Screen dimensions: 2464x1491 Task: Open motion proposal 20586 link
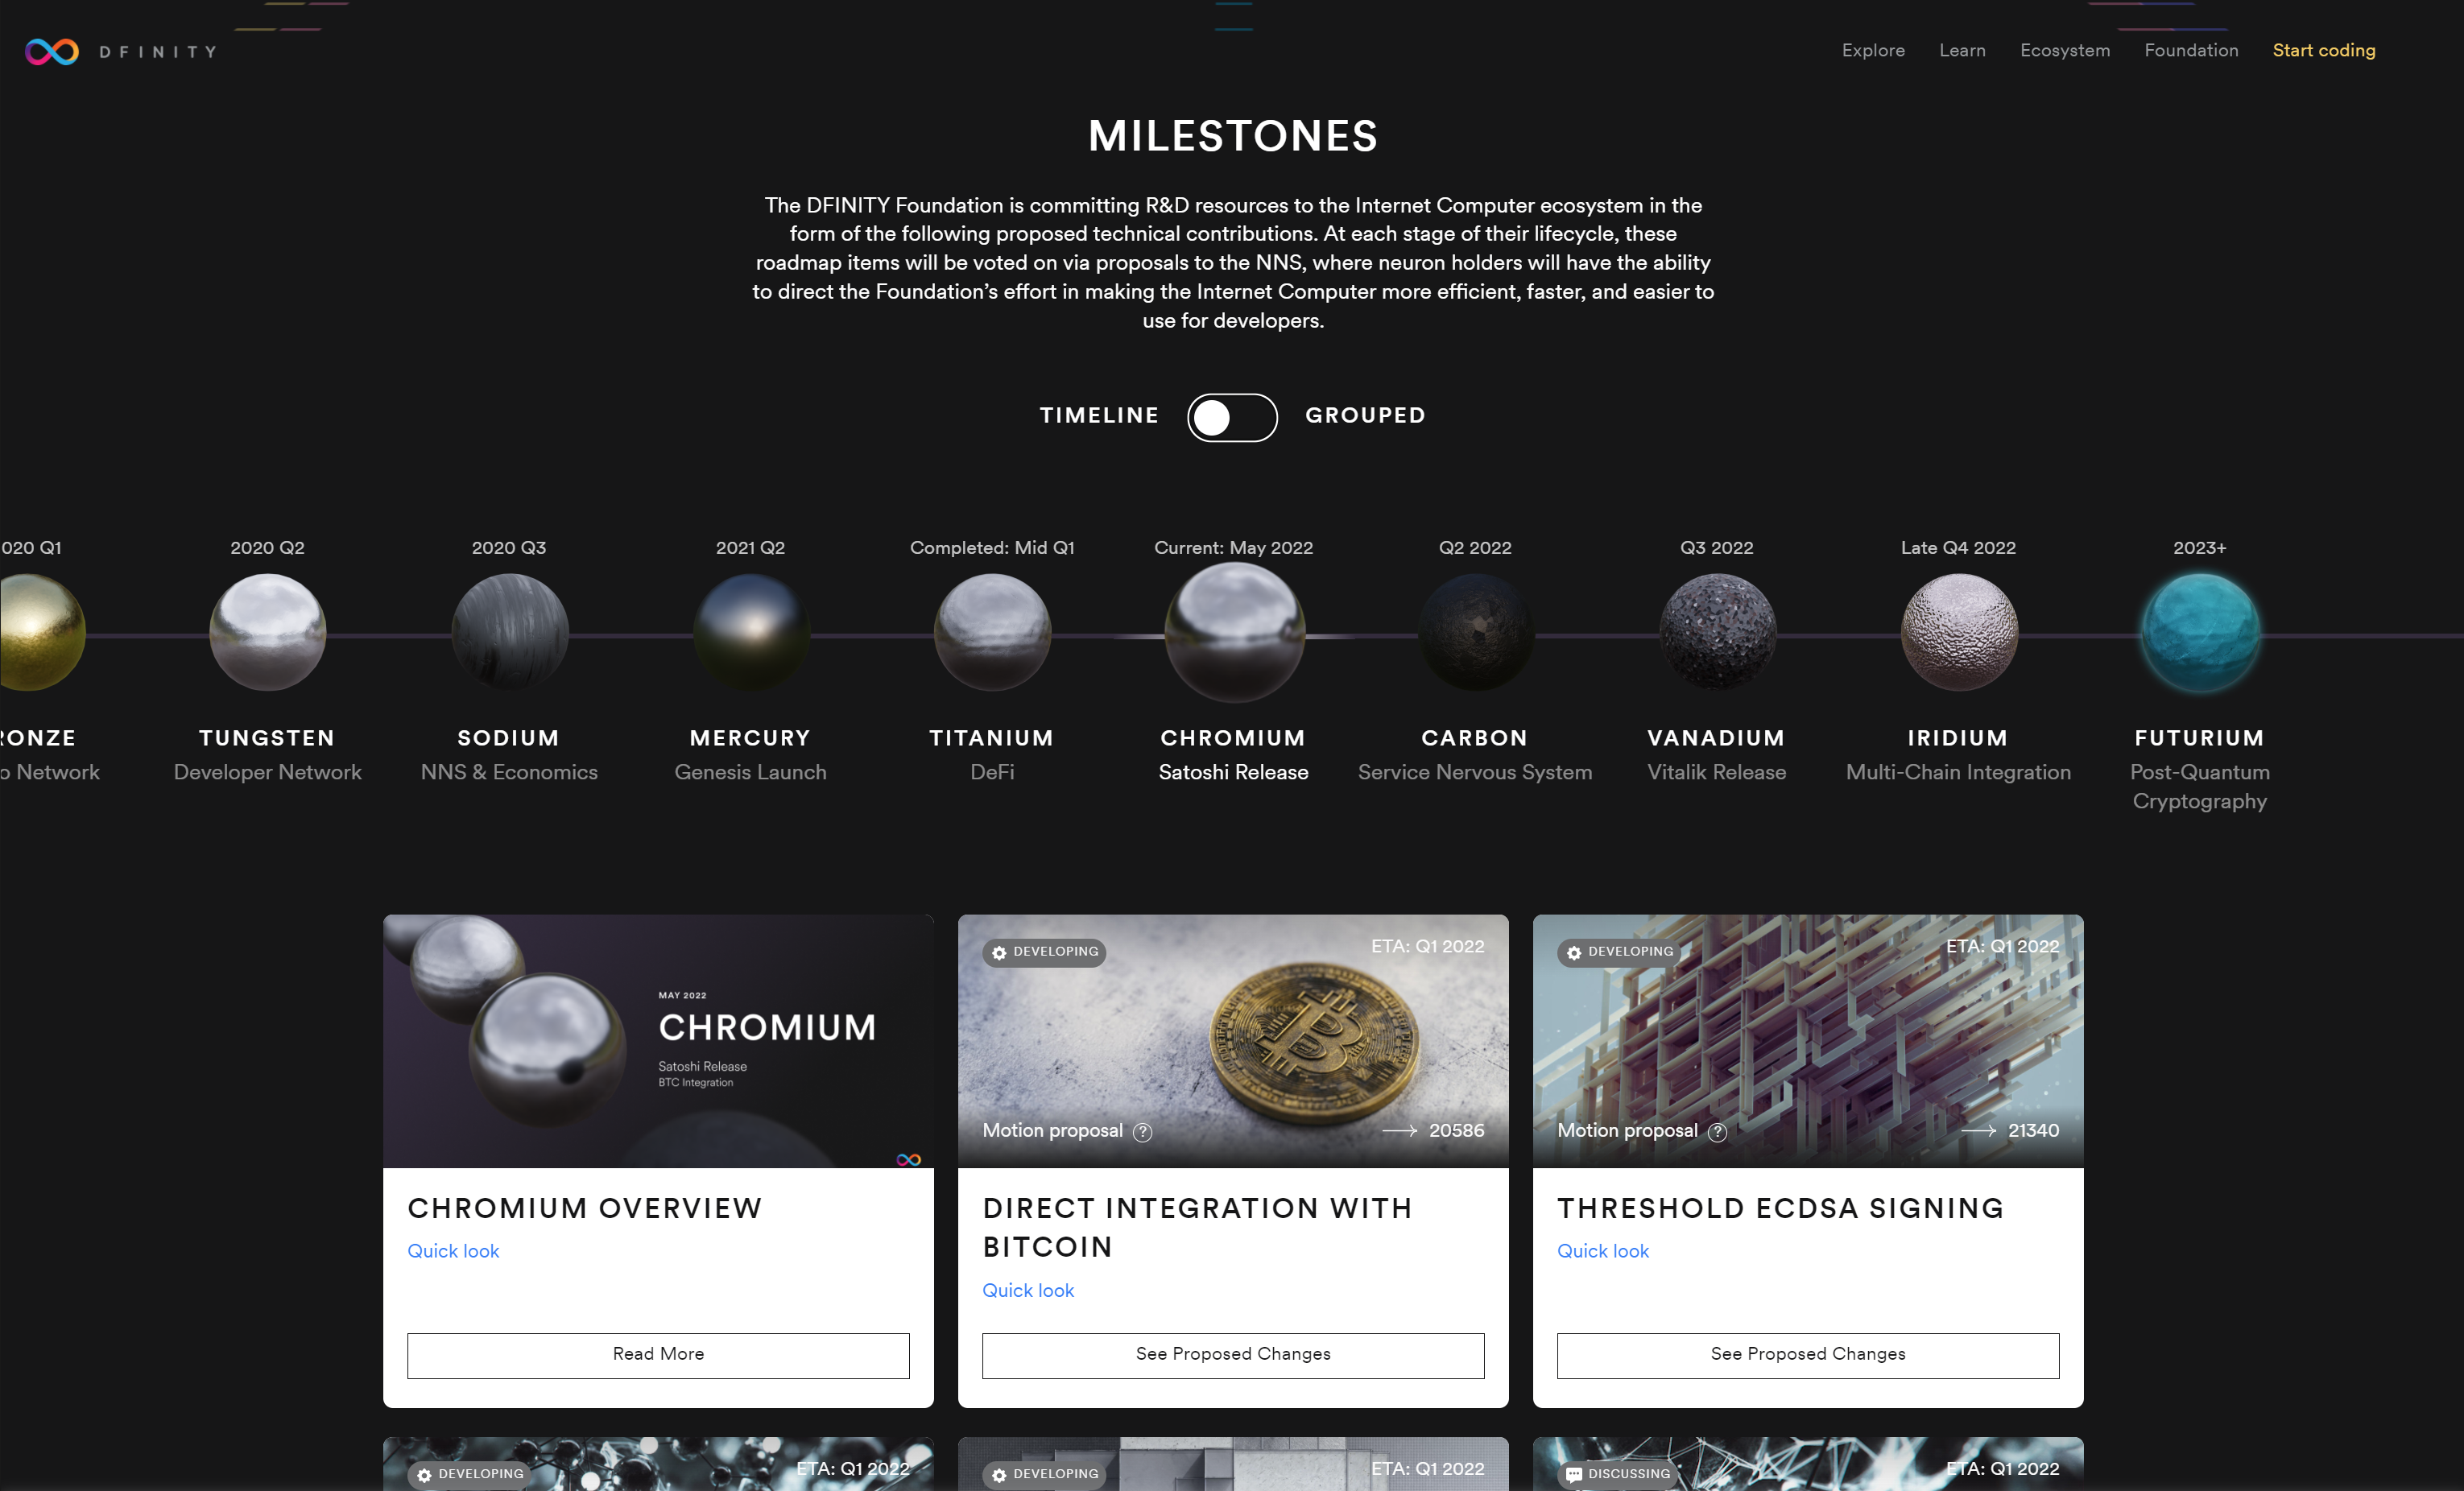tap(1457, 1130)
